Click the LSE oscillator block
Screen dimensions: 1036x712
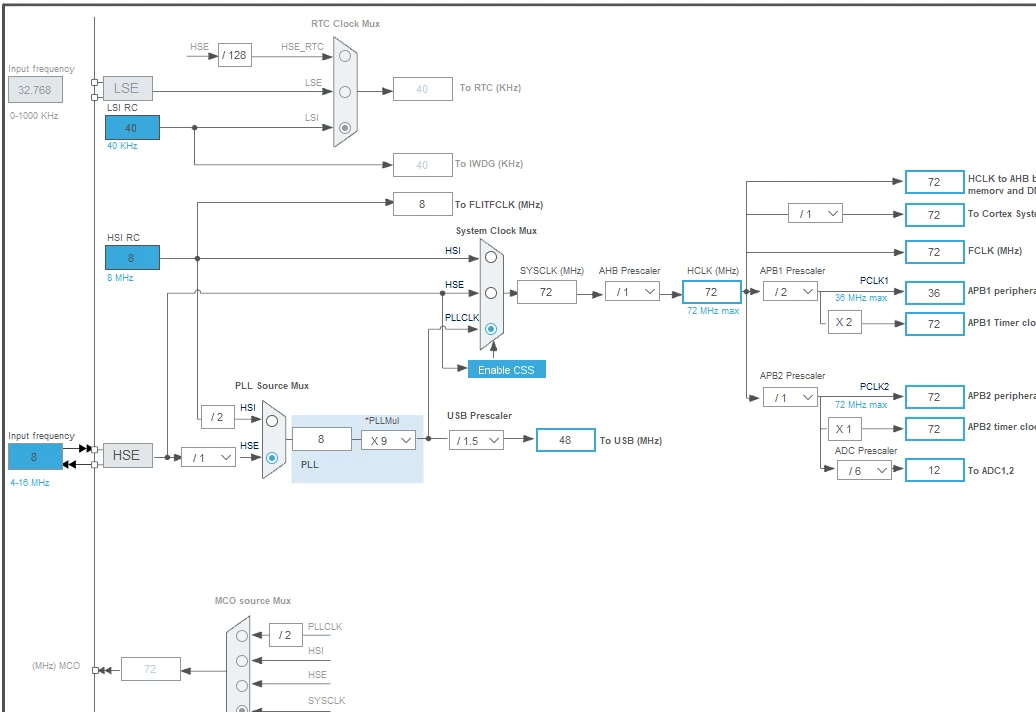(128, 89)
